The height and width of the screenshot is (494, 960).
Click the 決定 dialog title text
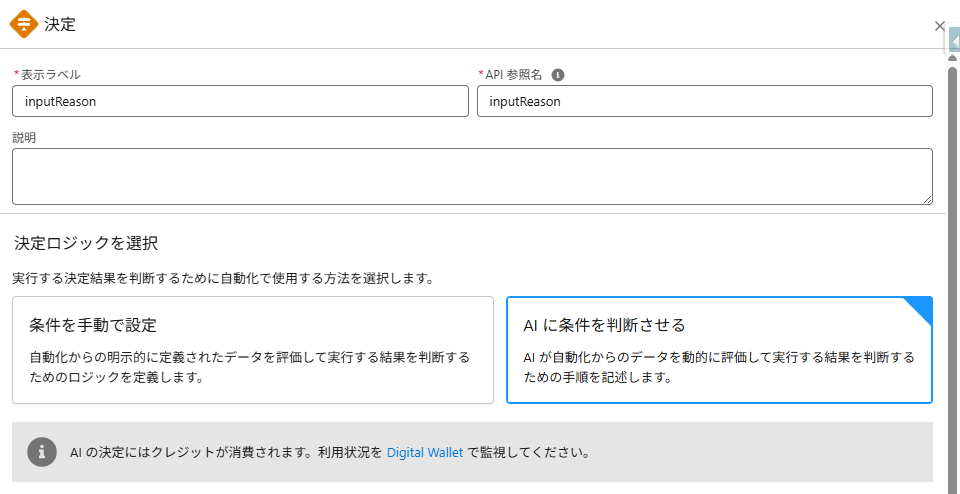(x=60, y=25)
